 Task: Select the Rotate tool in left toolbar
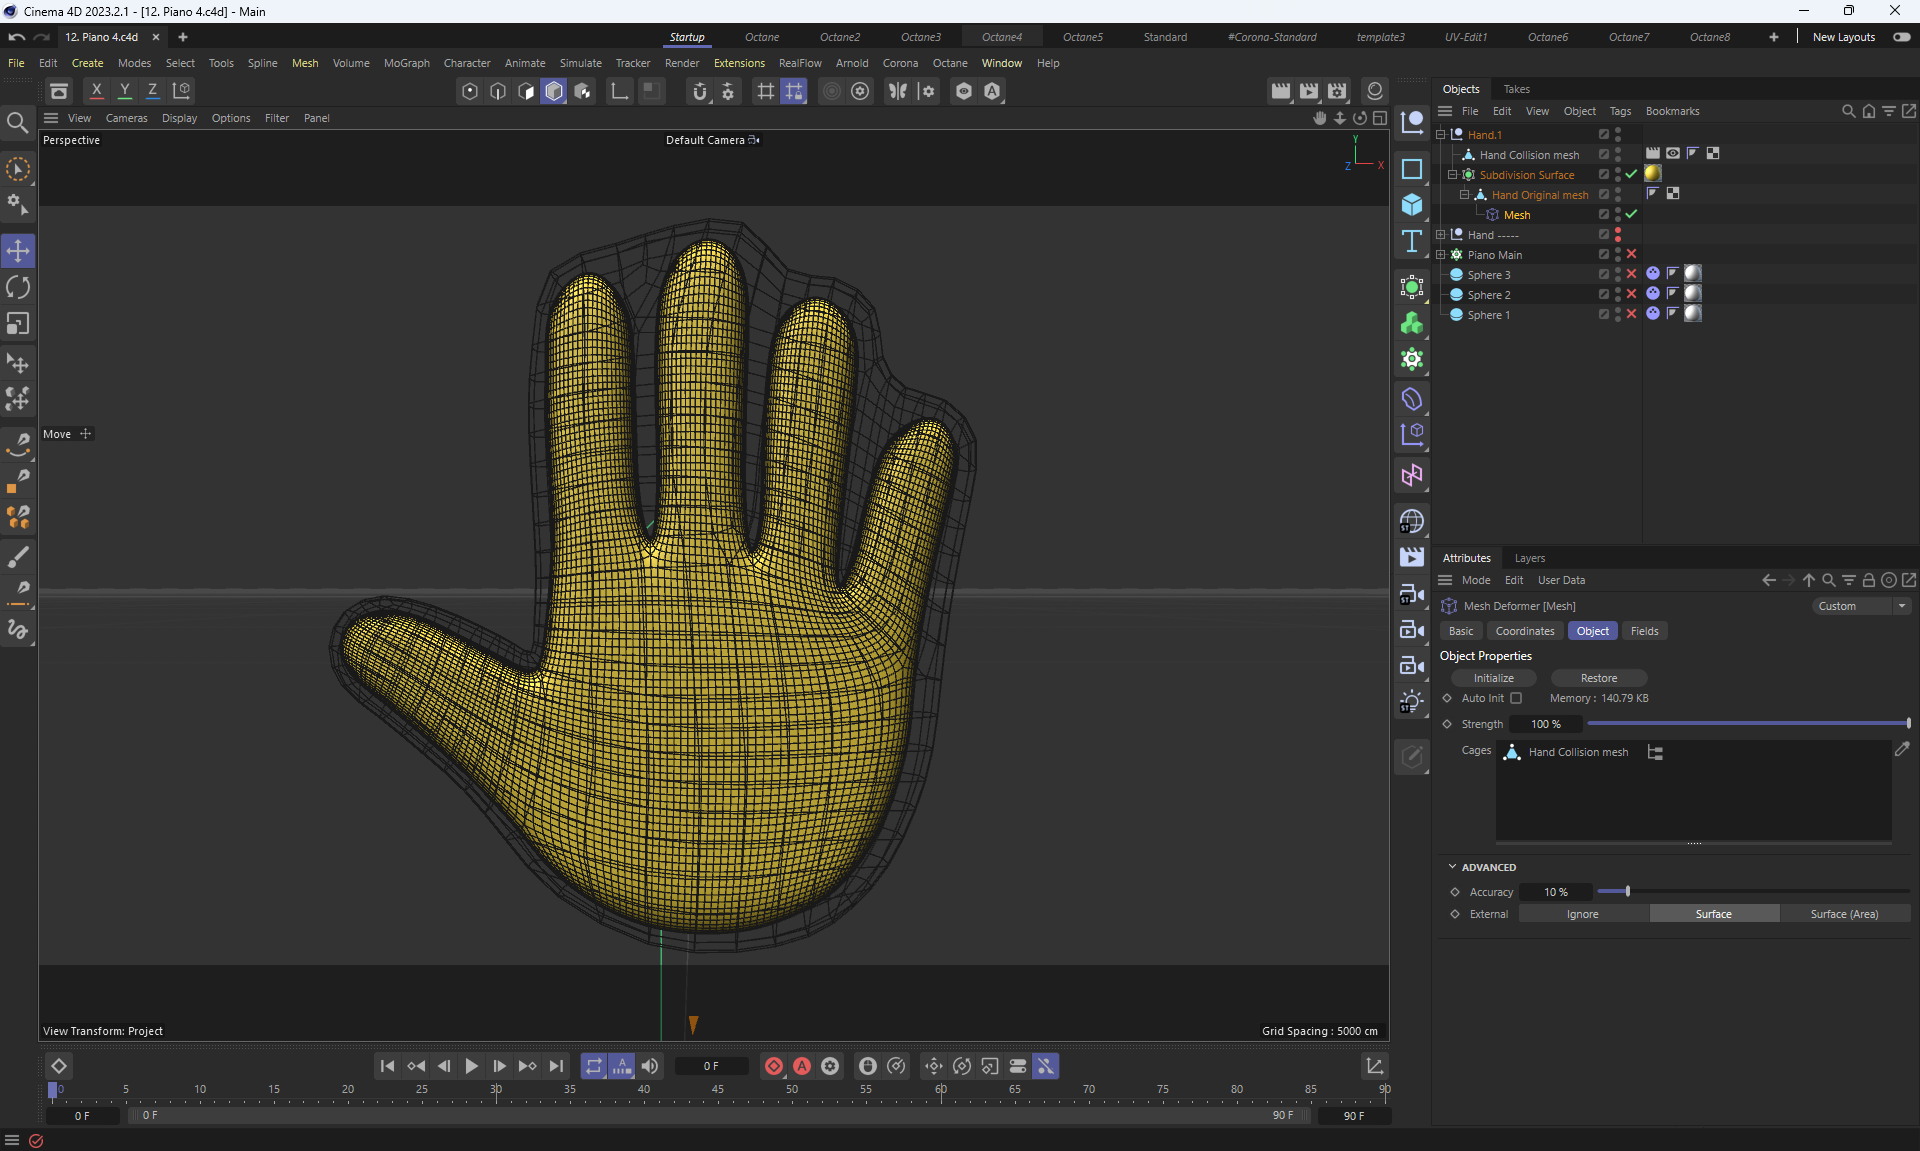pyautogui.click(x=18, y=288)
